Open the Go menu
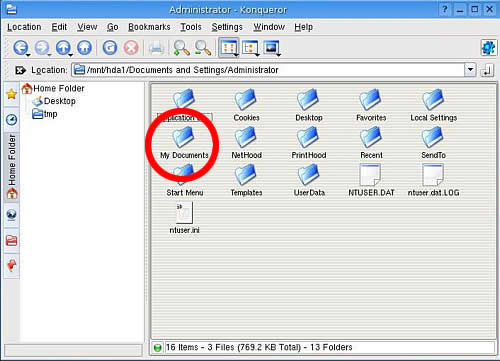Screen dimensions: 500x361 click(113, 27)
